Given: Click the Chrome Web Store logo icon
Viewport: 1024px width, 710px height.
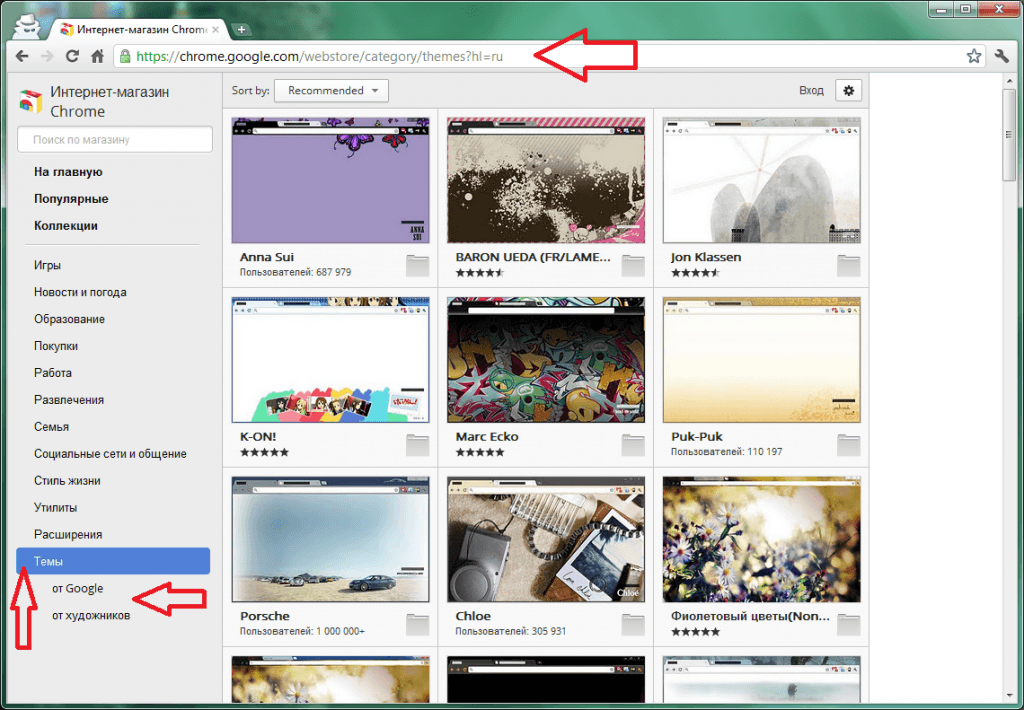Looking at the screenshot, I should (31, 102).
